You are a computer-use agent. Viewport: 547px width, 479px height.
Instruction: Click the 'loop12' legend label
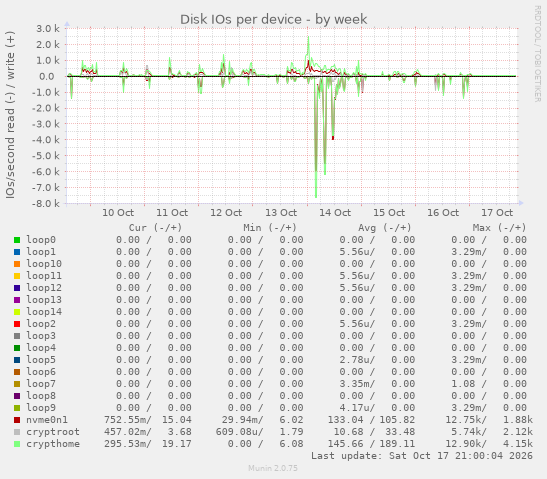44,288
